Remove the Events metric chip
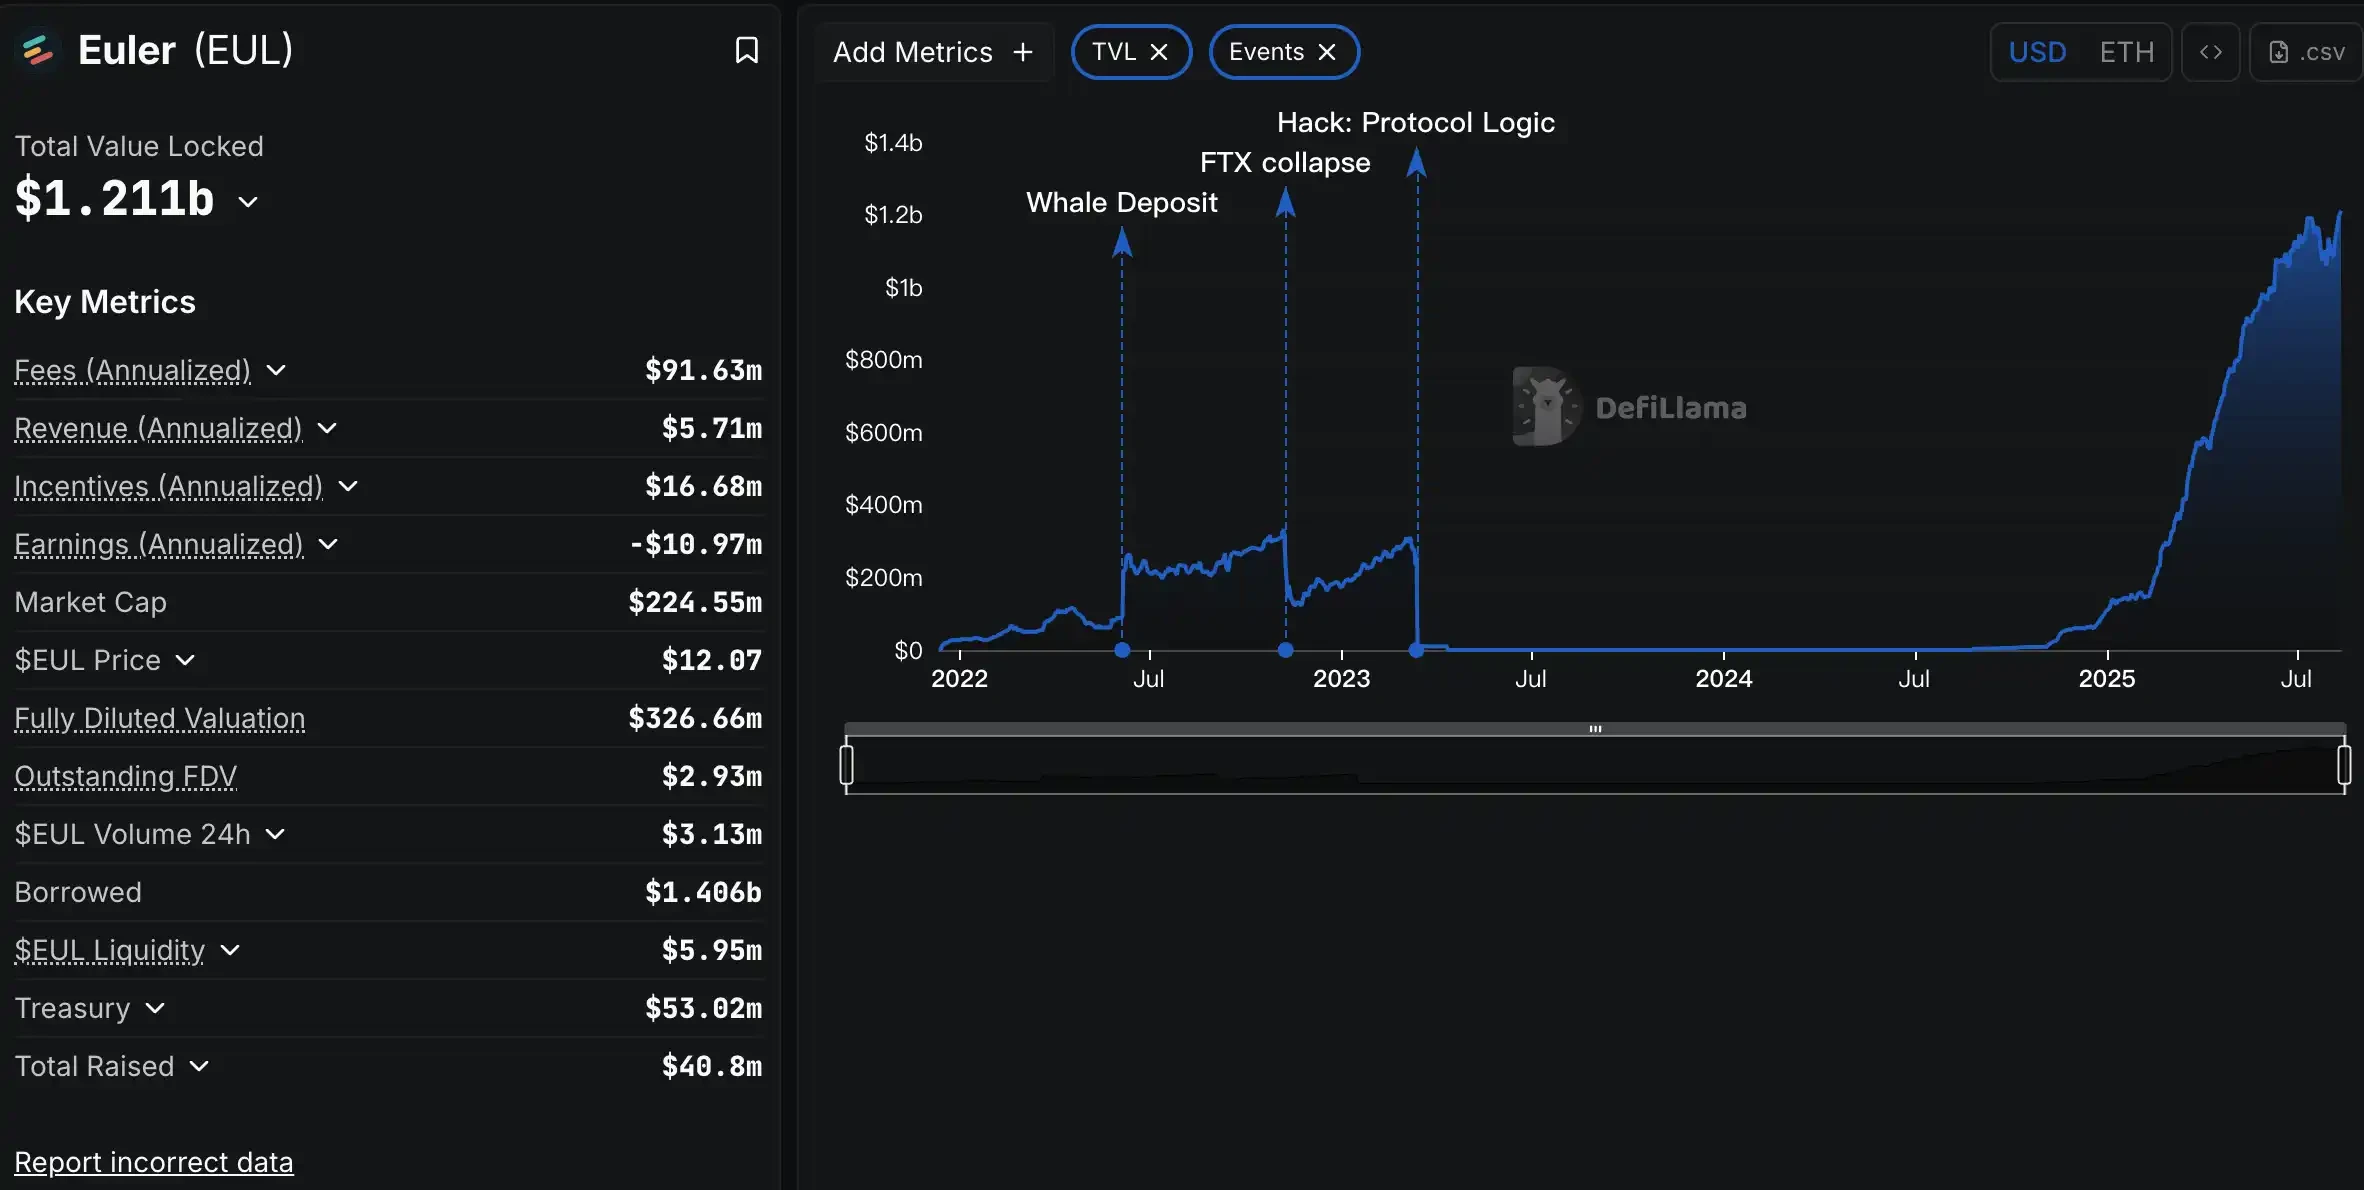This screenshot has height=1190, width=2364. point(1327,52)
